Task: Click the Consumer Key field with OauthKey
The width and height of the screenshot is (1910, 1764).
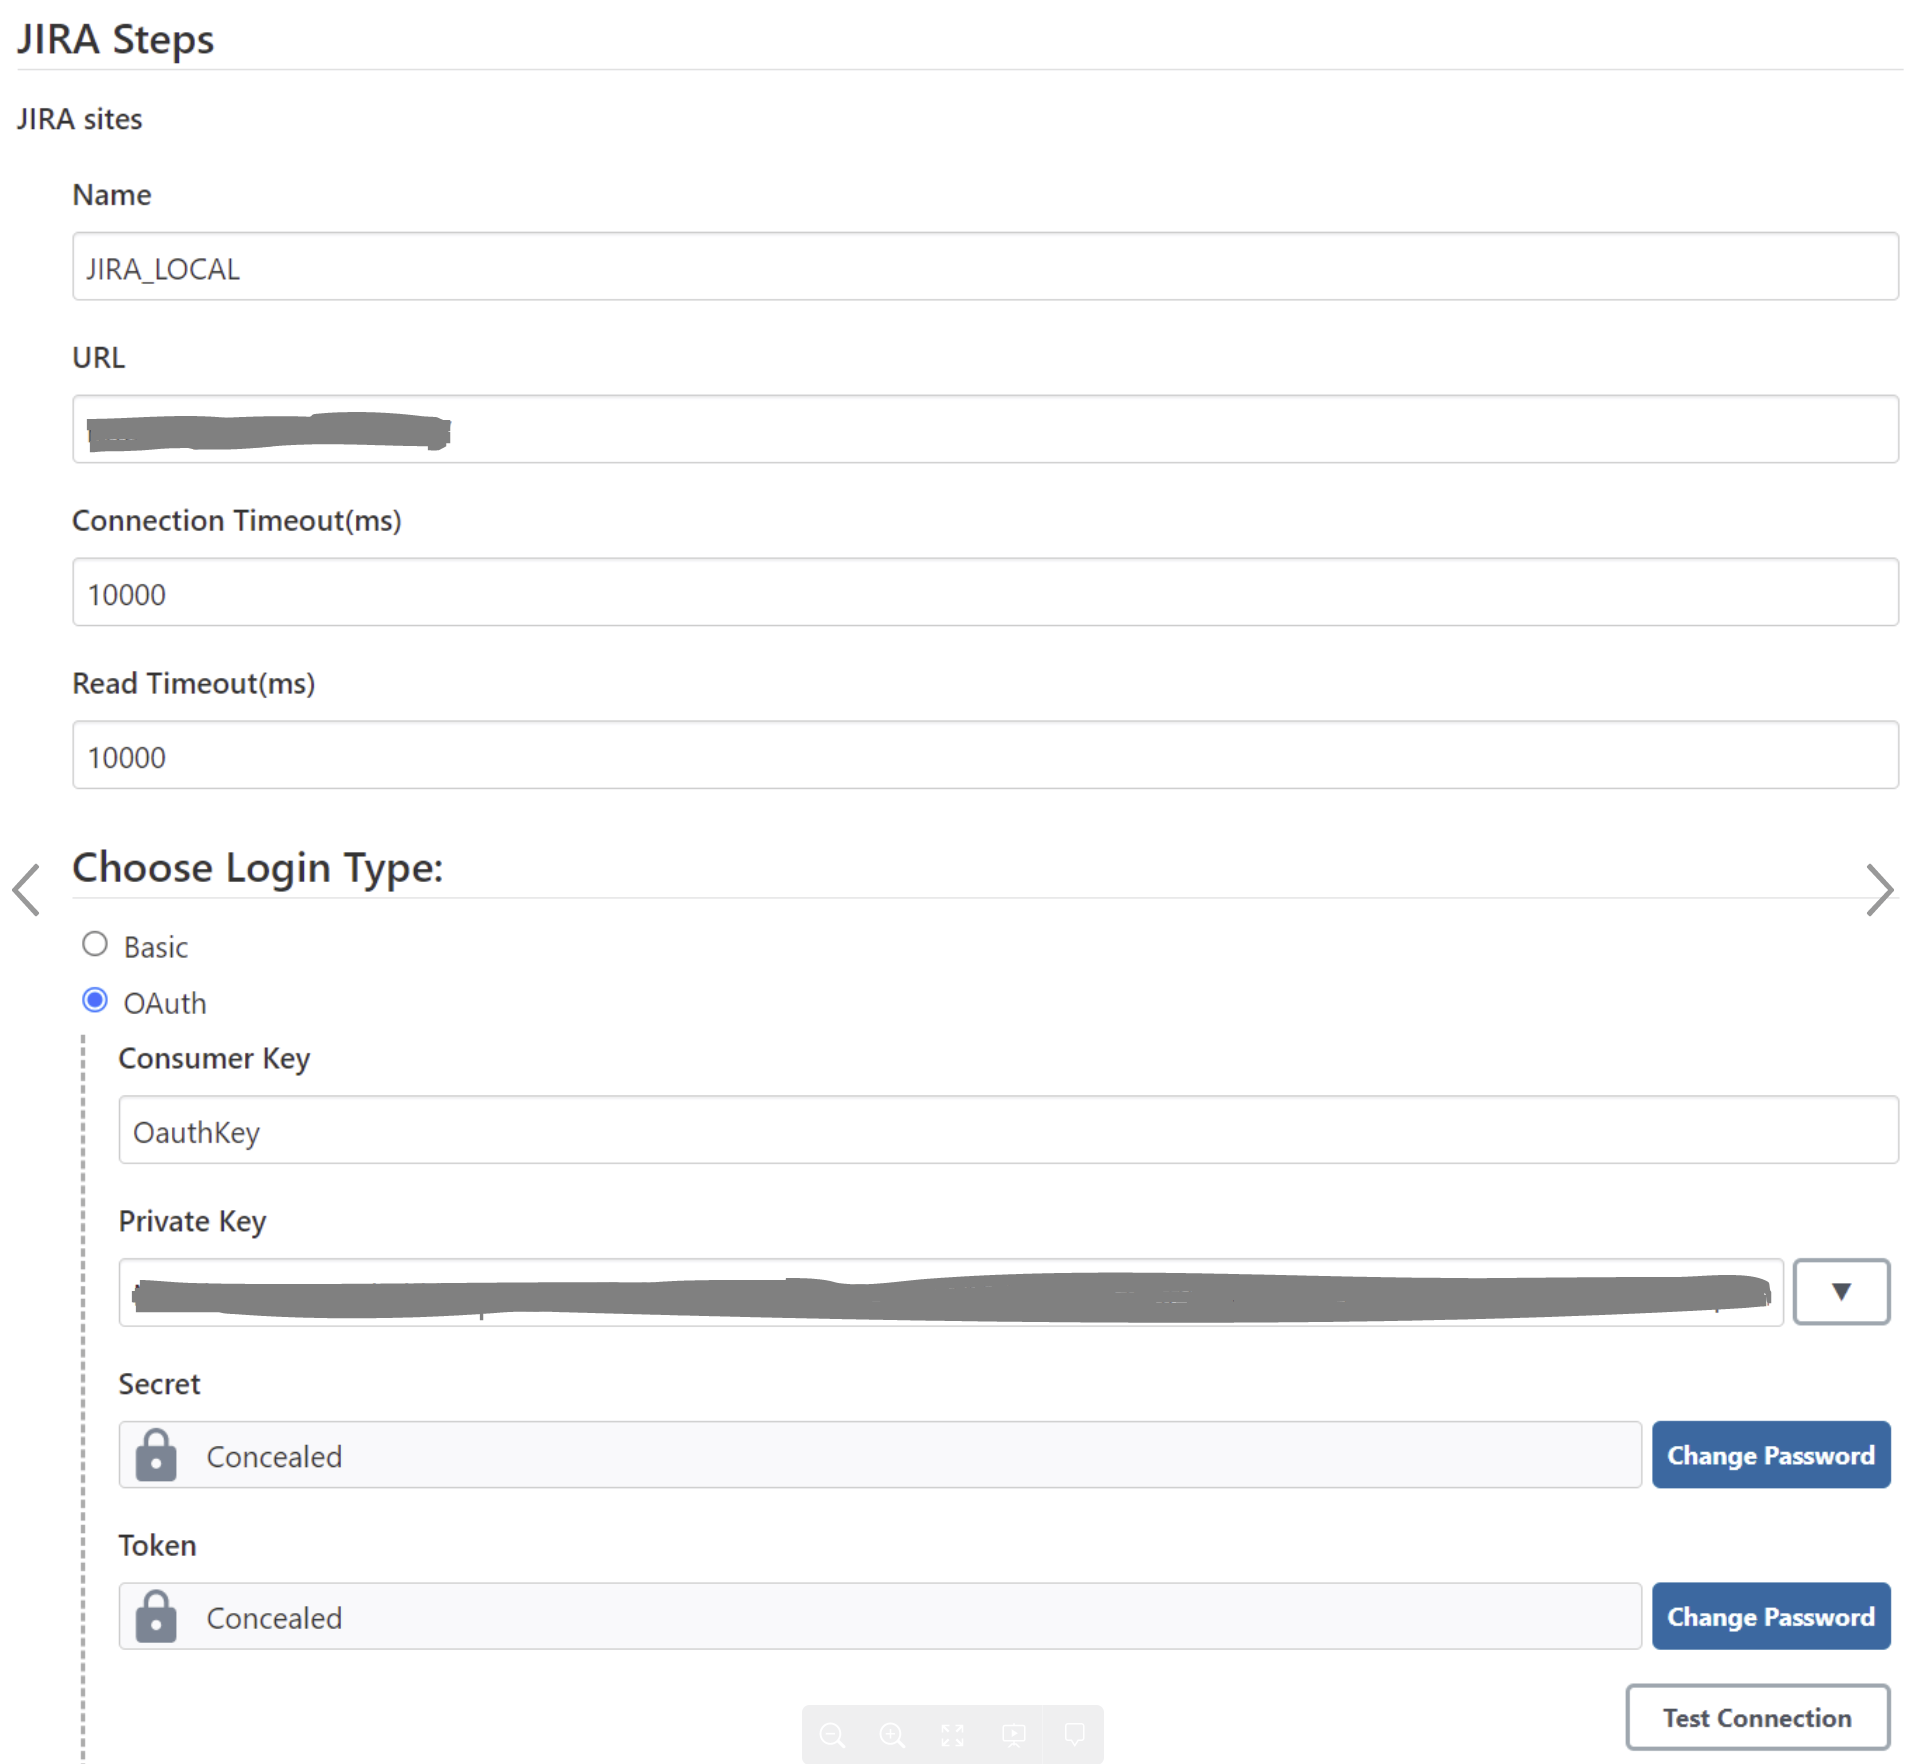Action: 1008,1130
